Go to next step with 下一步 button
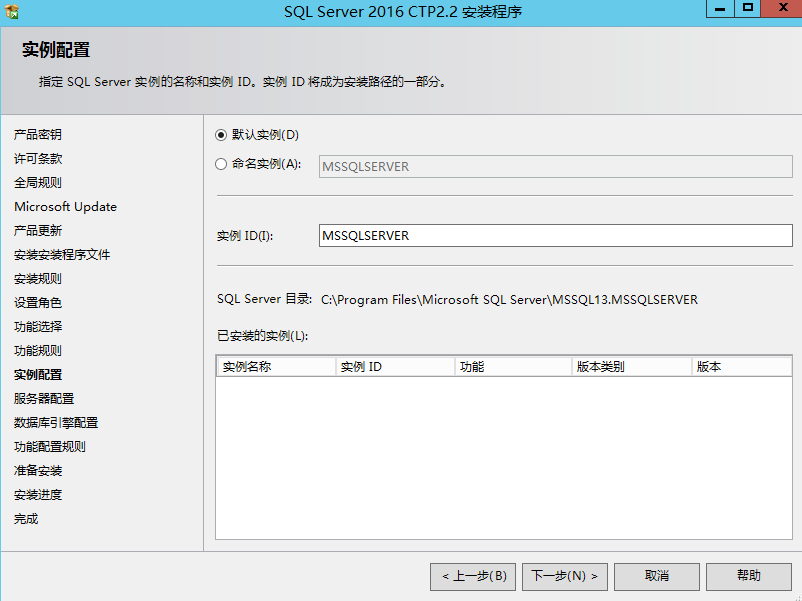This screenshot has width=802, height=601. coord(565,576)
